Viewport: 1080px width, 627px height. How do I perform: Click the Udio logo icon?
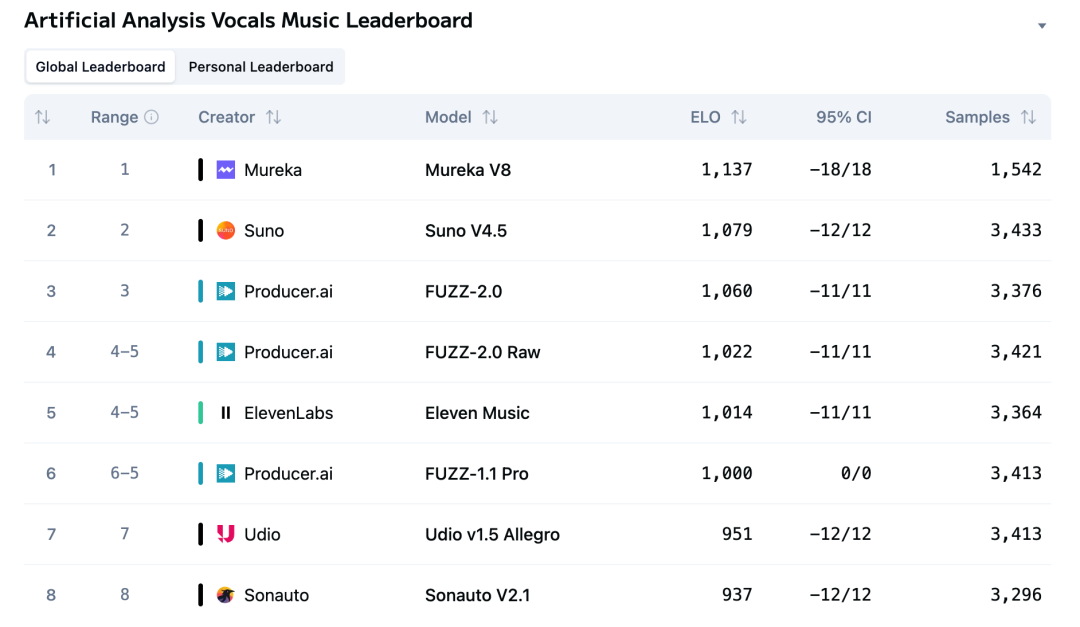click(x=226, y=534)
